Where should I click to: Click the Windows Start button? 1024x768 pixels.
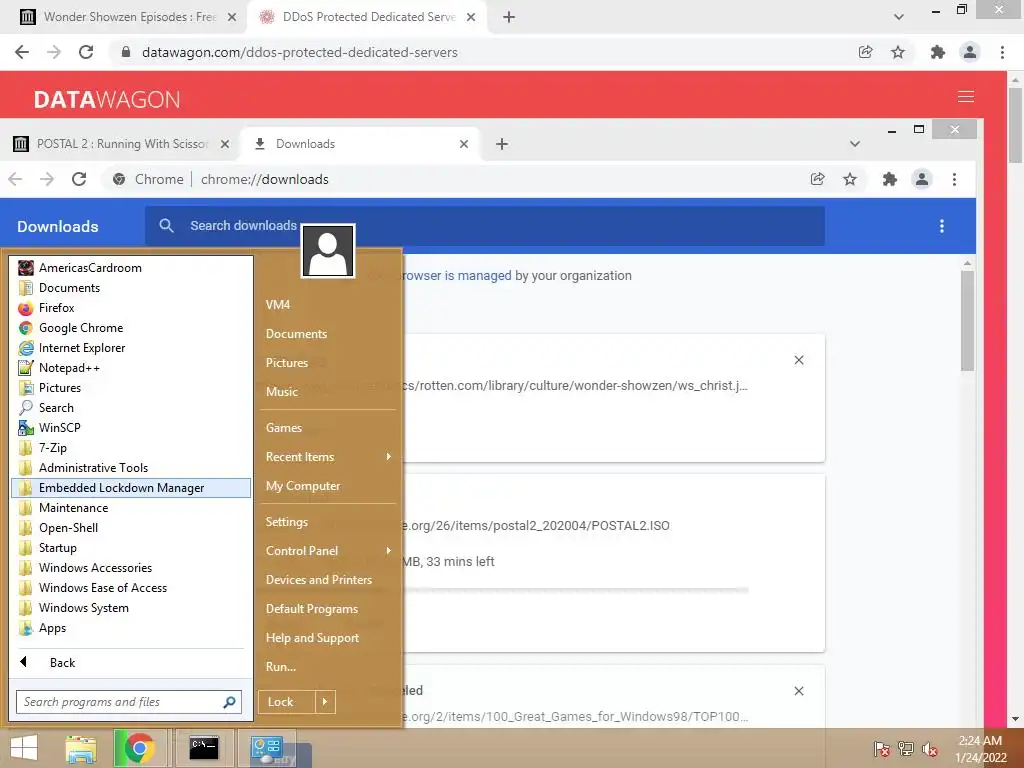coord(24,748)
